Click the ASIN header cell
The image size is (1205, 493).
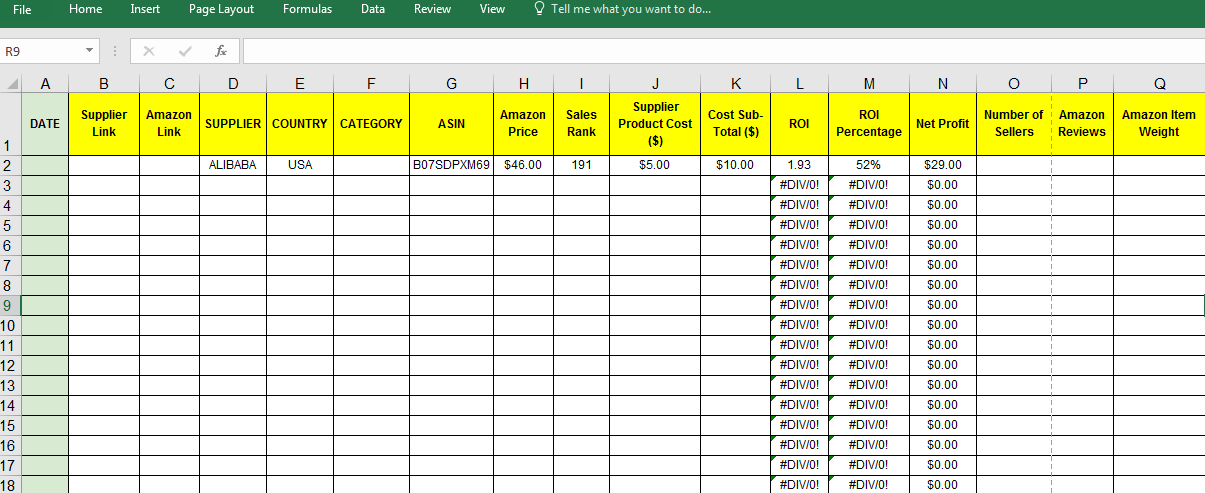point(451,124)
